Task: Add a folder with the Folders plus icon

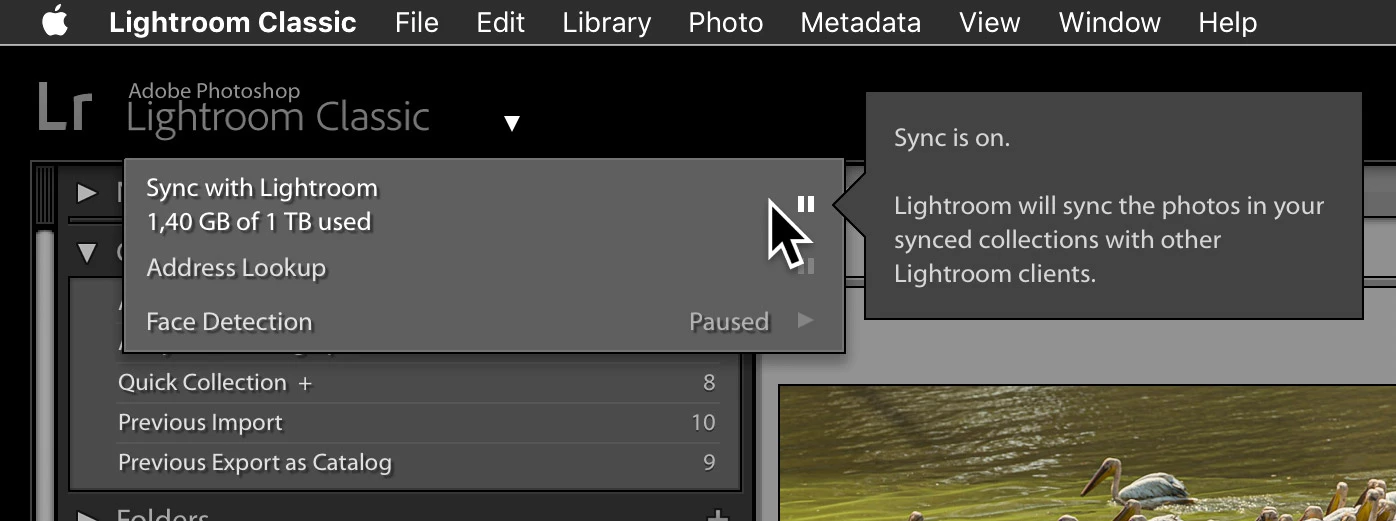Action: pos(717,516)
